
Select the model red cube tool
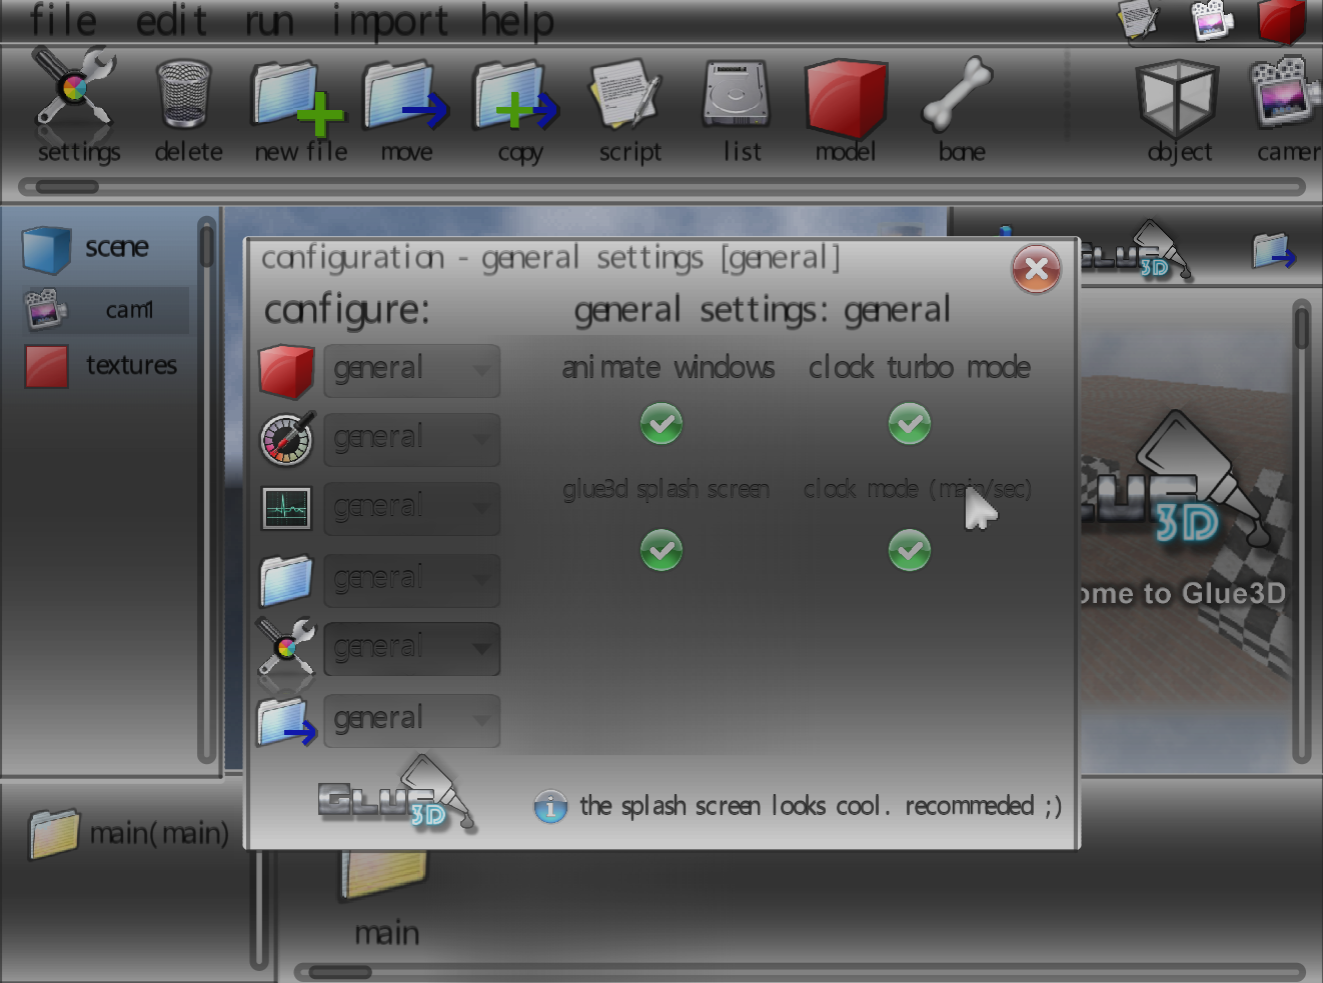tap(846, 108)
